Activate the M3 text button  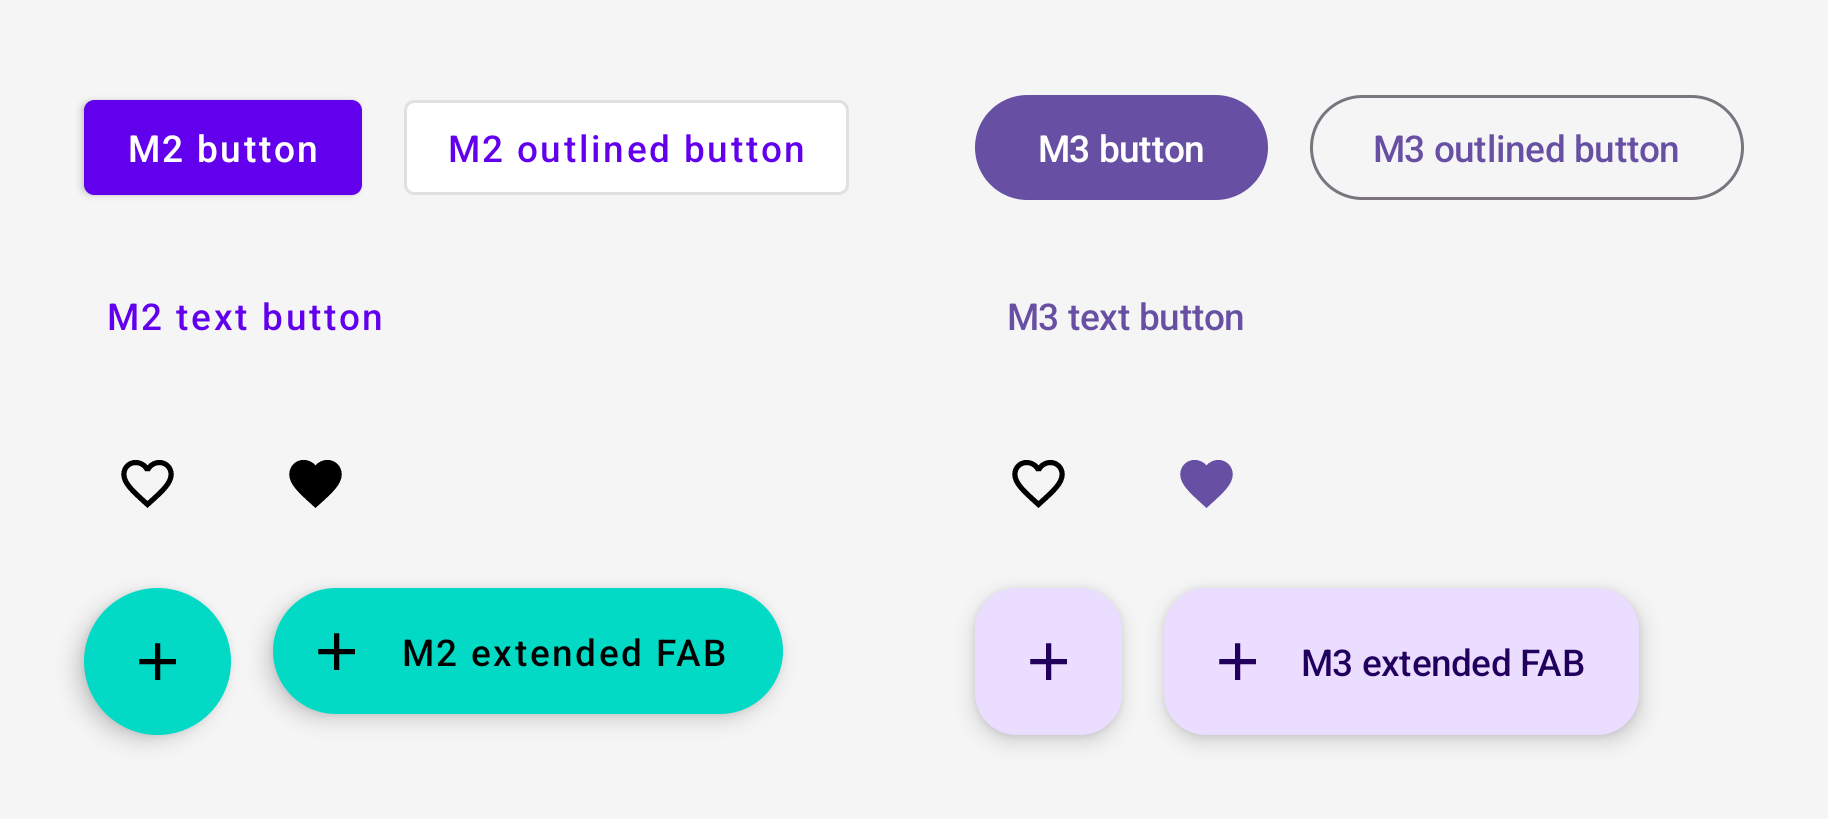tap(1124, 317)
